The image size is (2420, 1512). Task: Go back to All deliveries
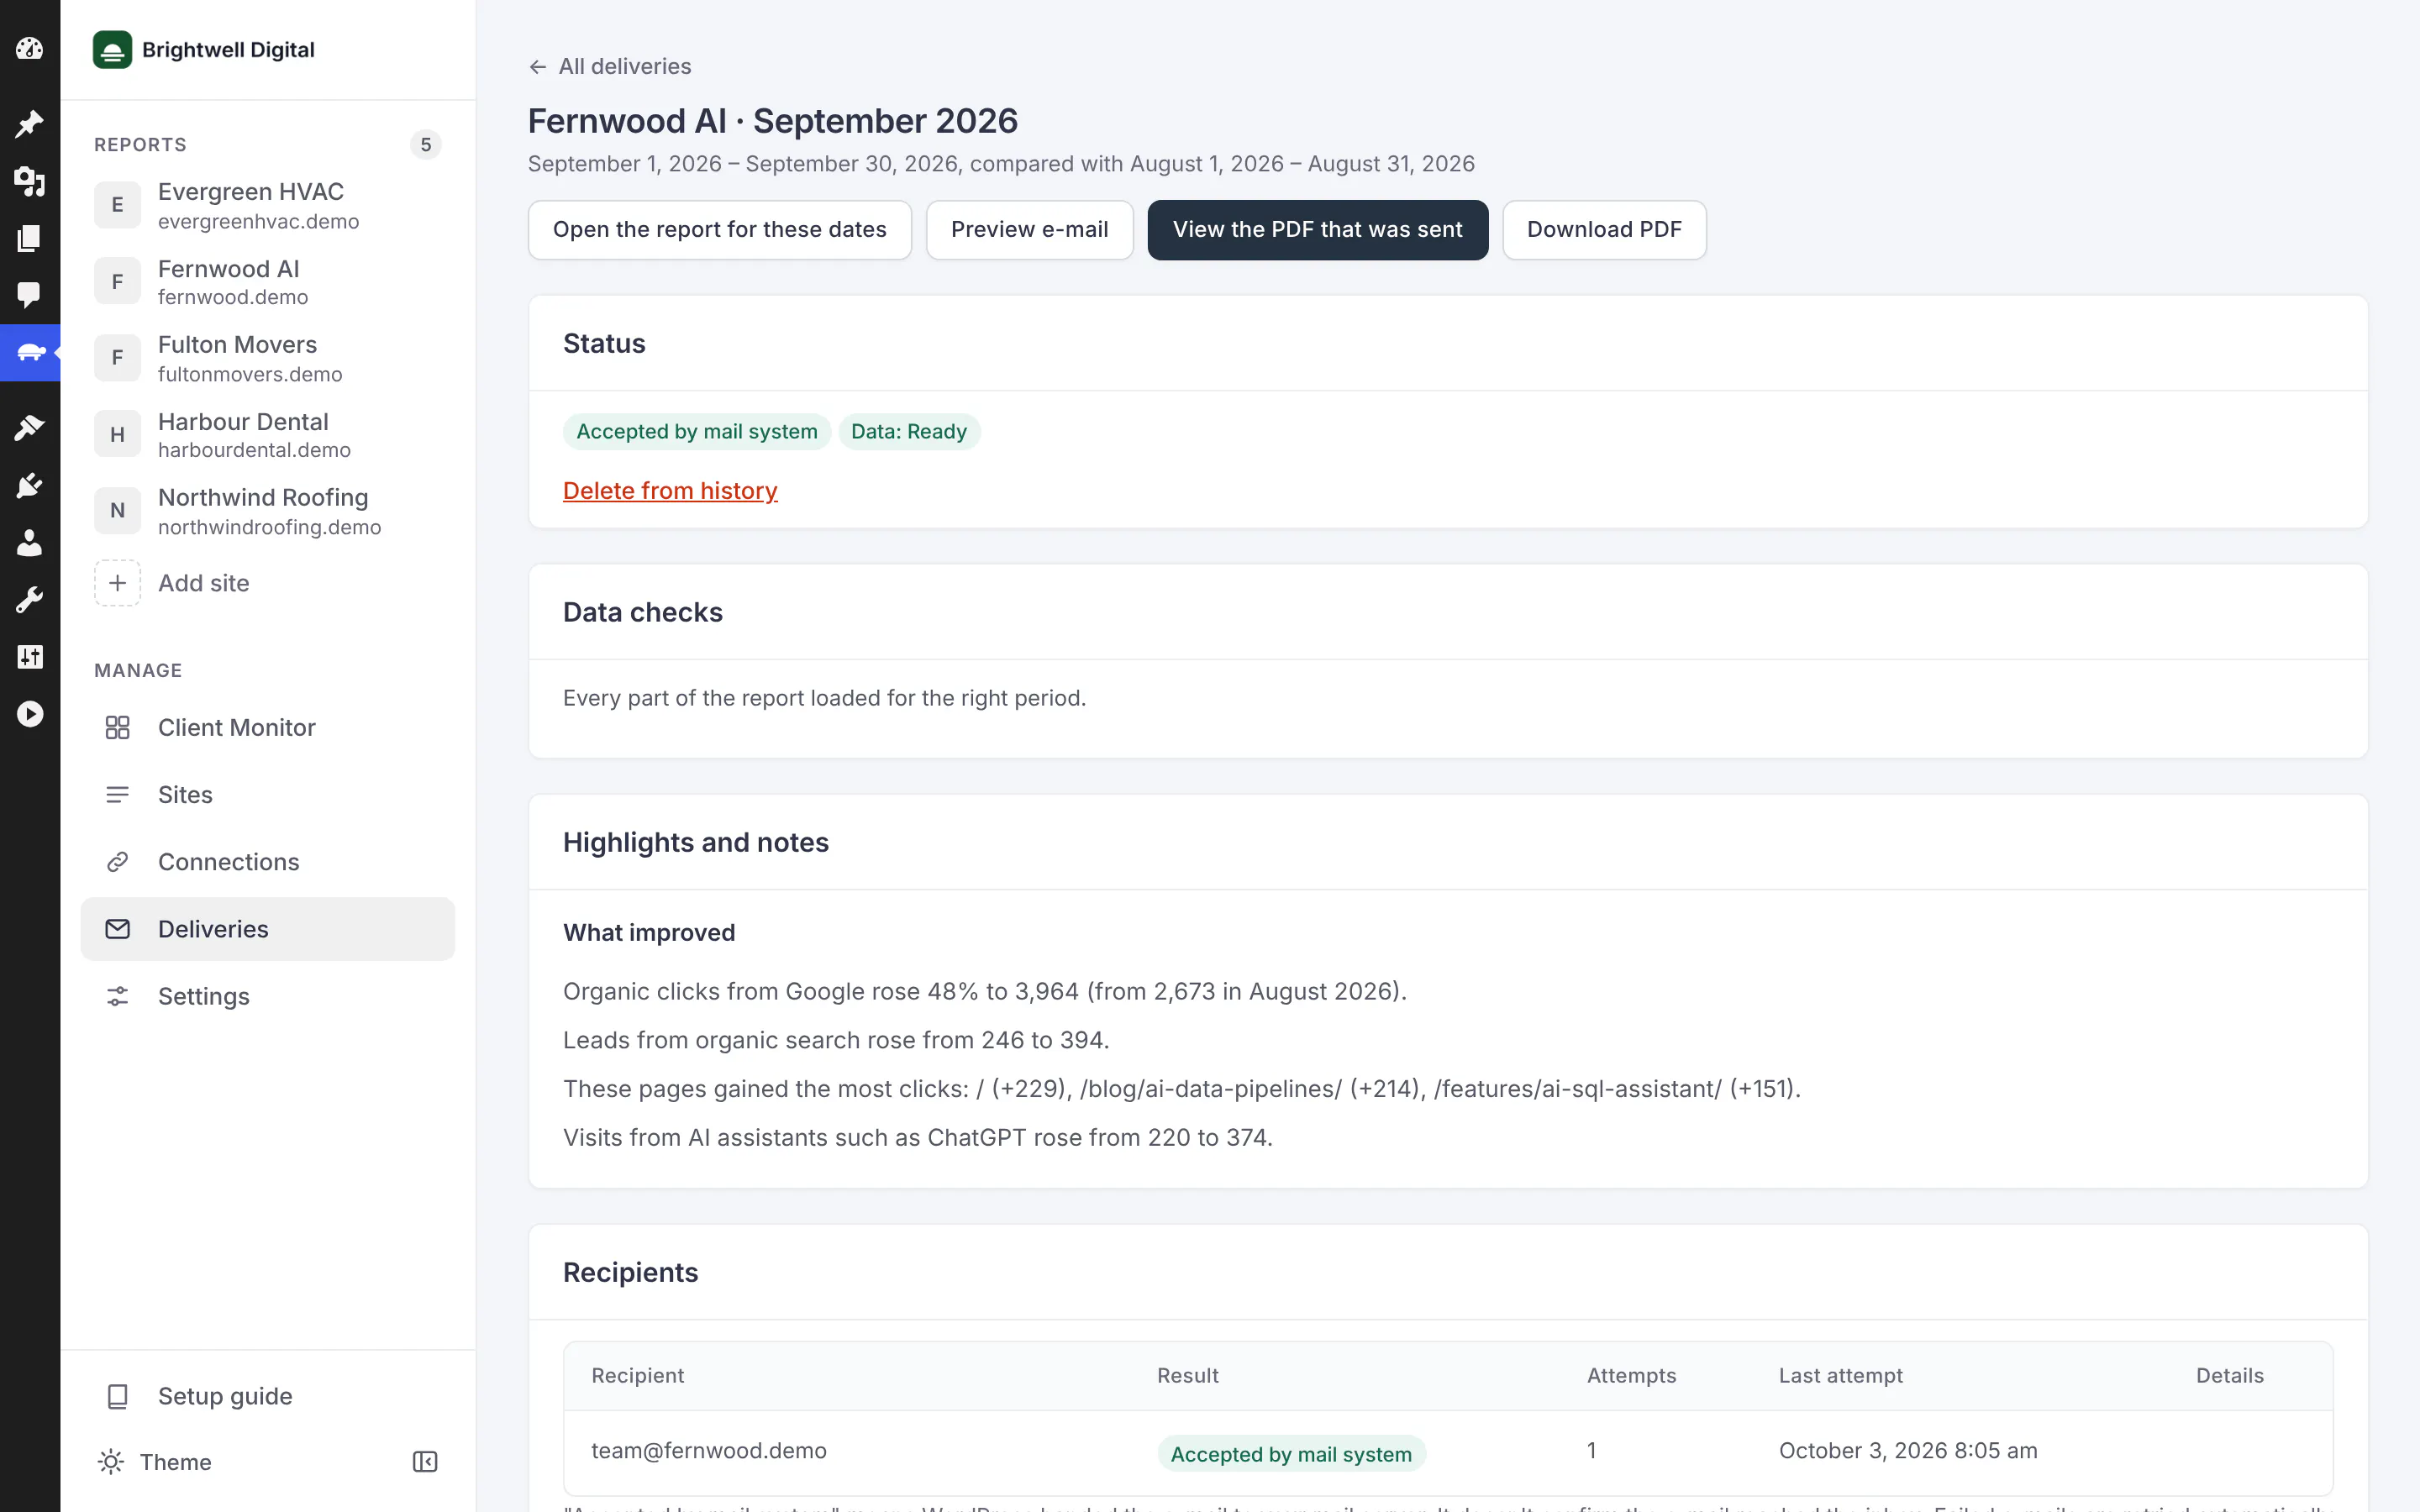point(610,66)
